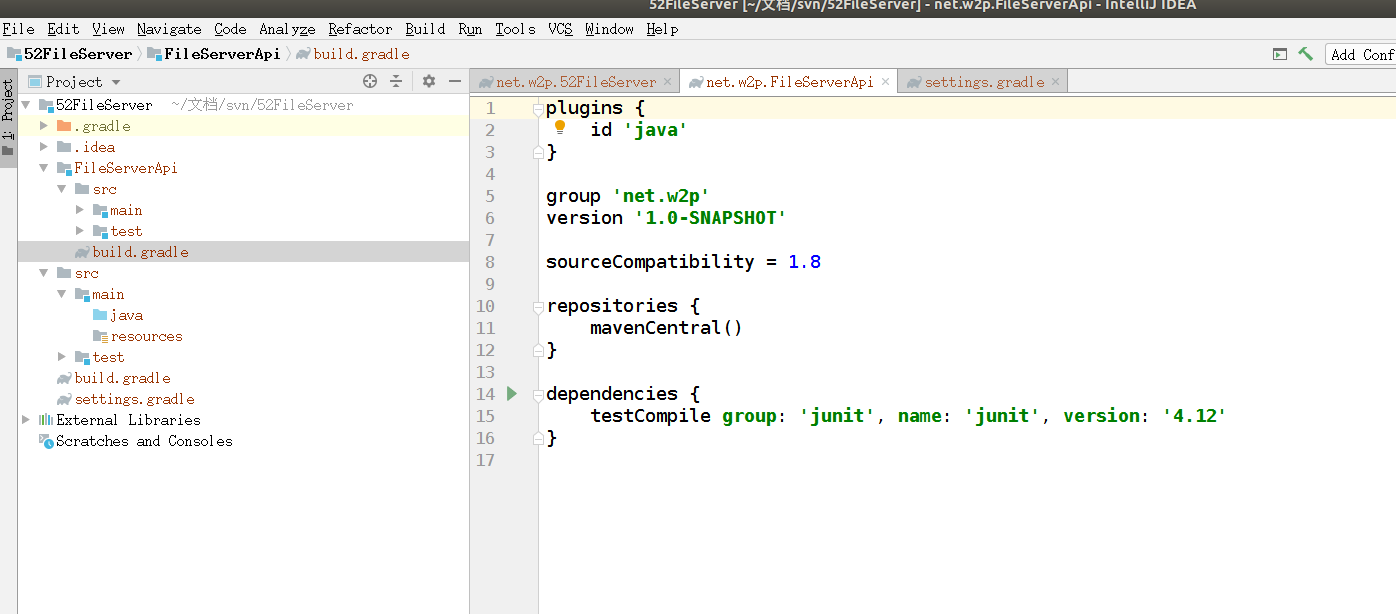Click the run-window icon left of the hammer

click(x=1279, y=54)
